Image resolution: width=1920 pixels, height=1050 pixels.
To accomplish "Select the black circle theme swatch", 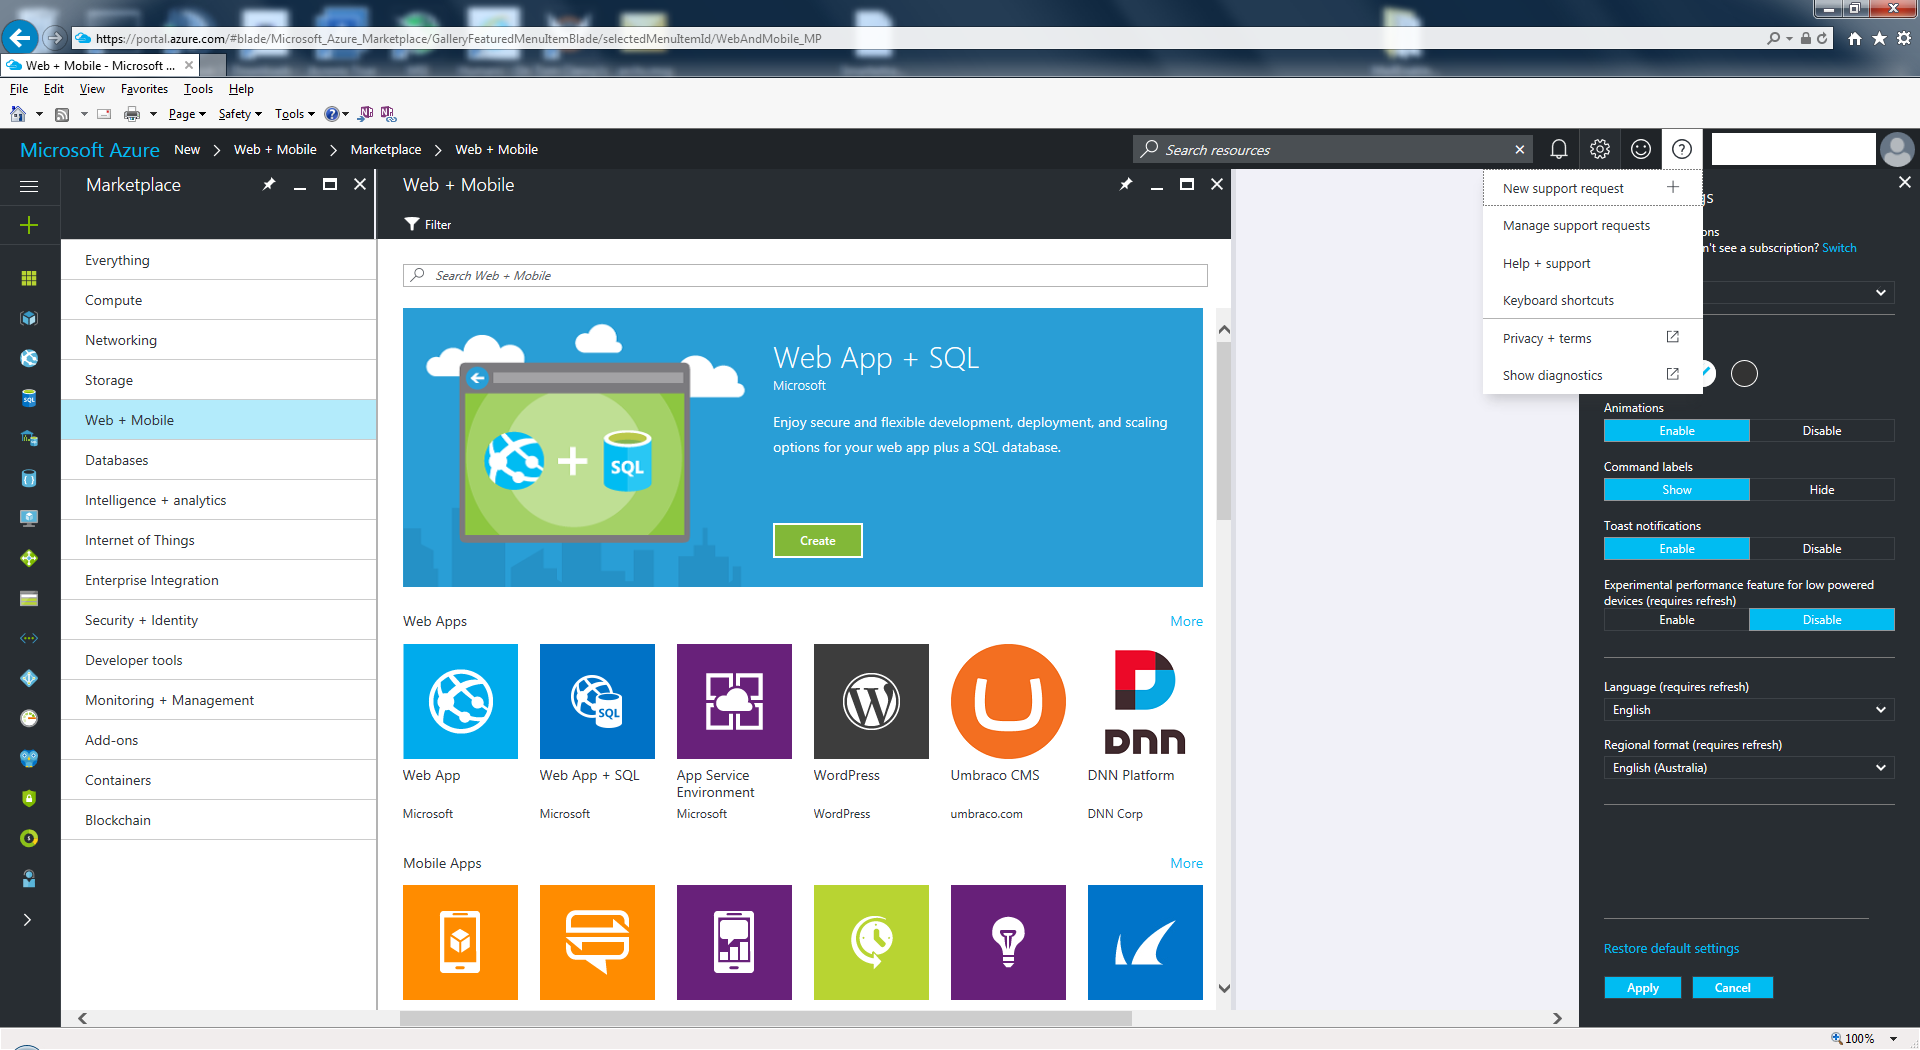I will tap(1744, 374).
